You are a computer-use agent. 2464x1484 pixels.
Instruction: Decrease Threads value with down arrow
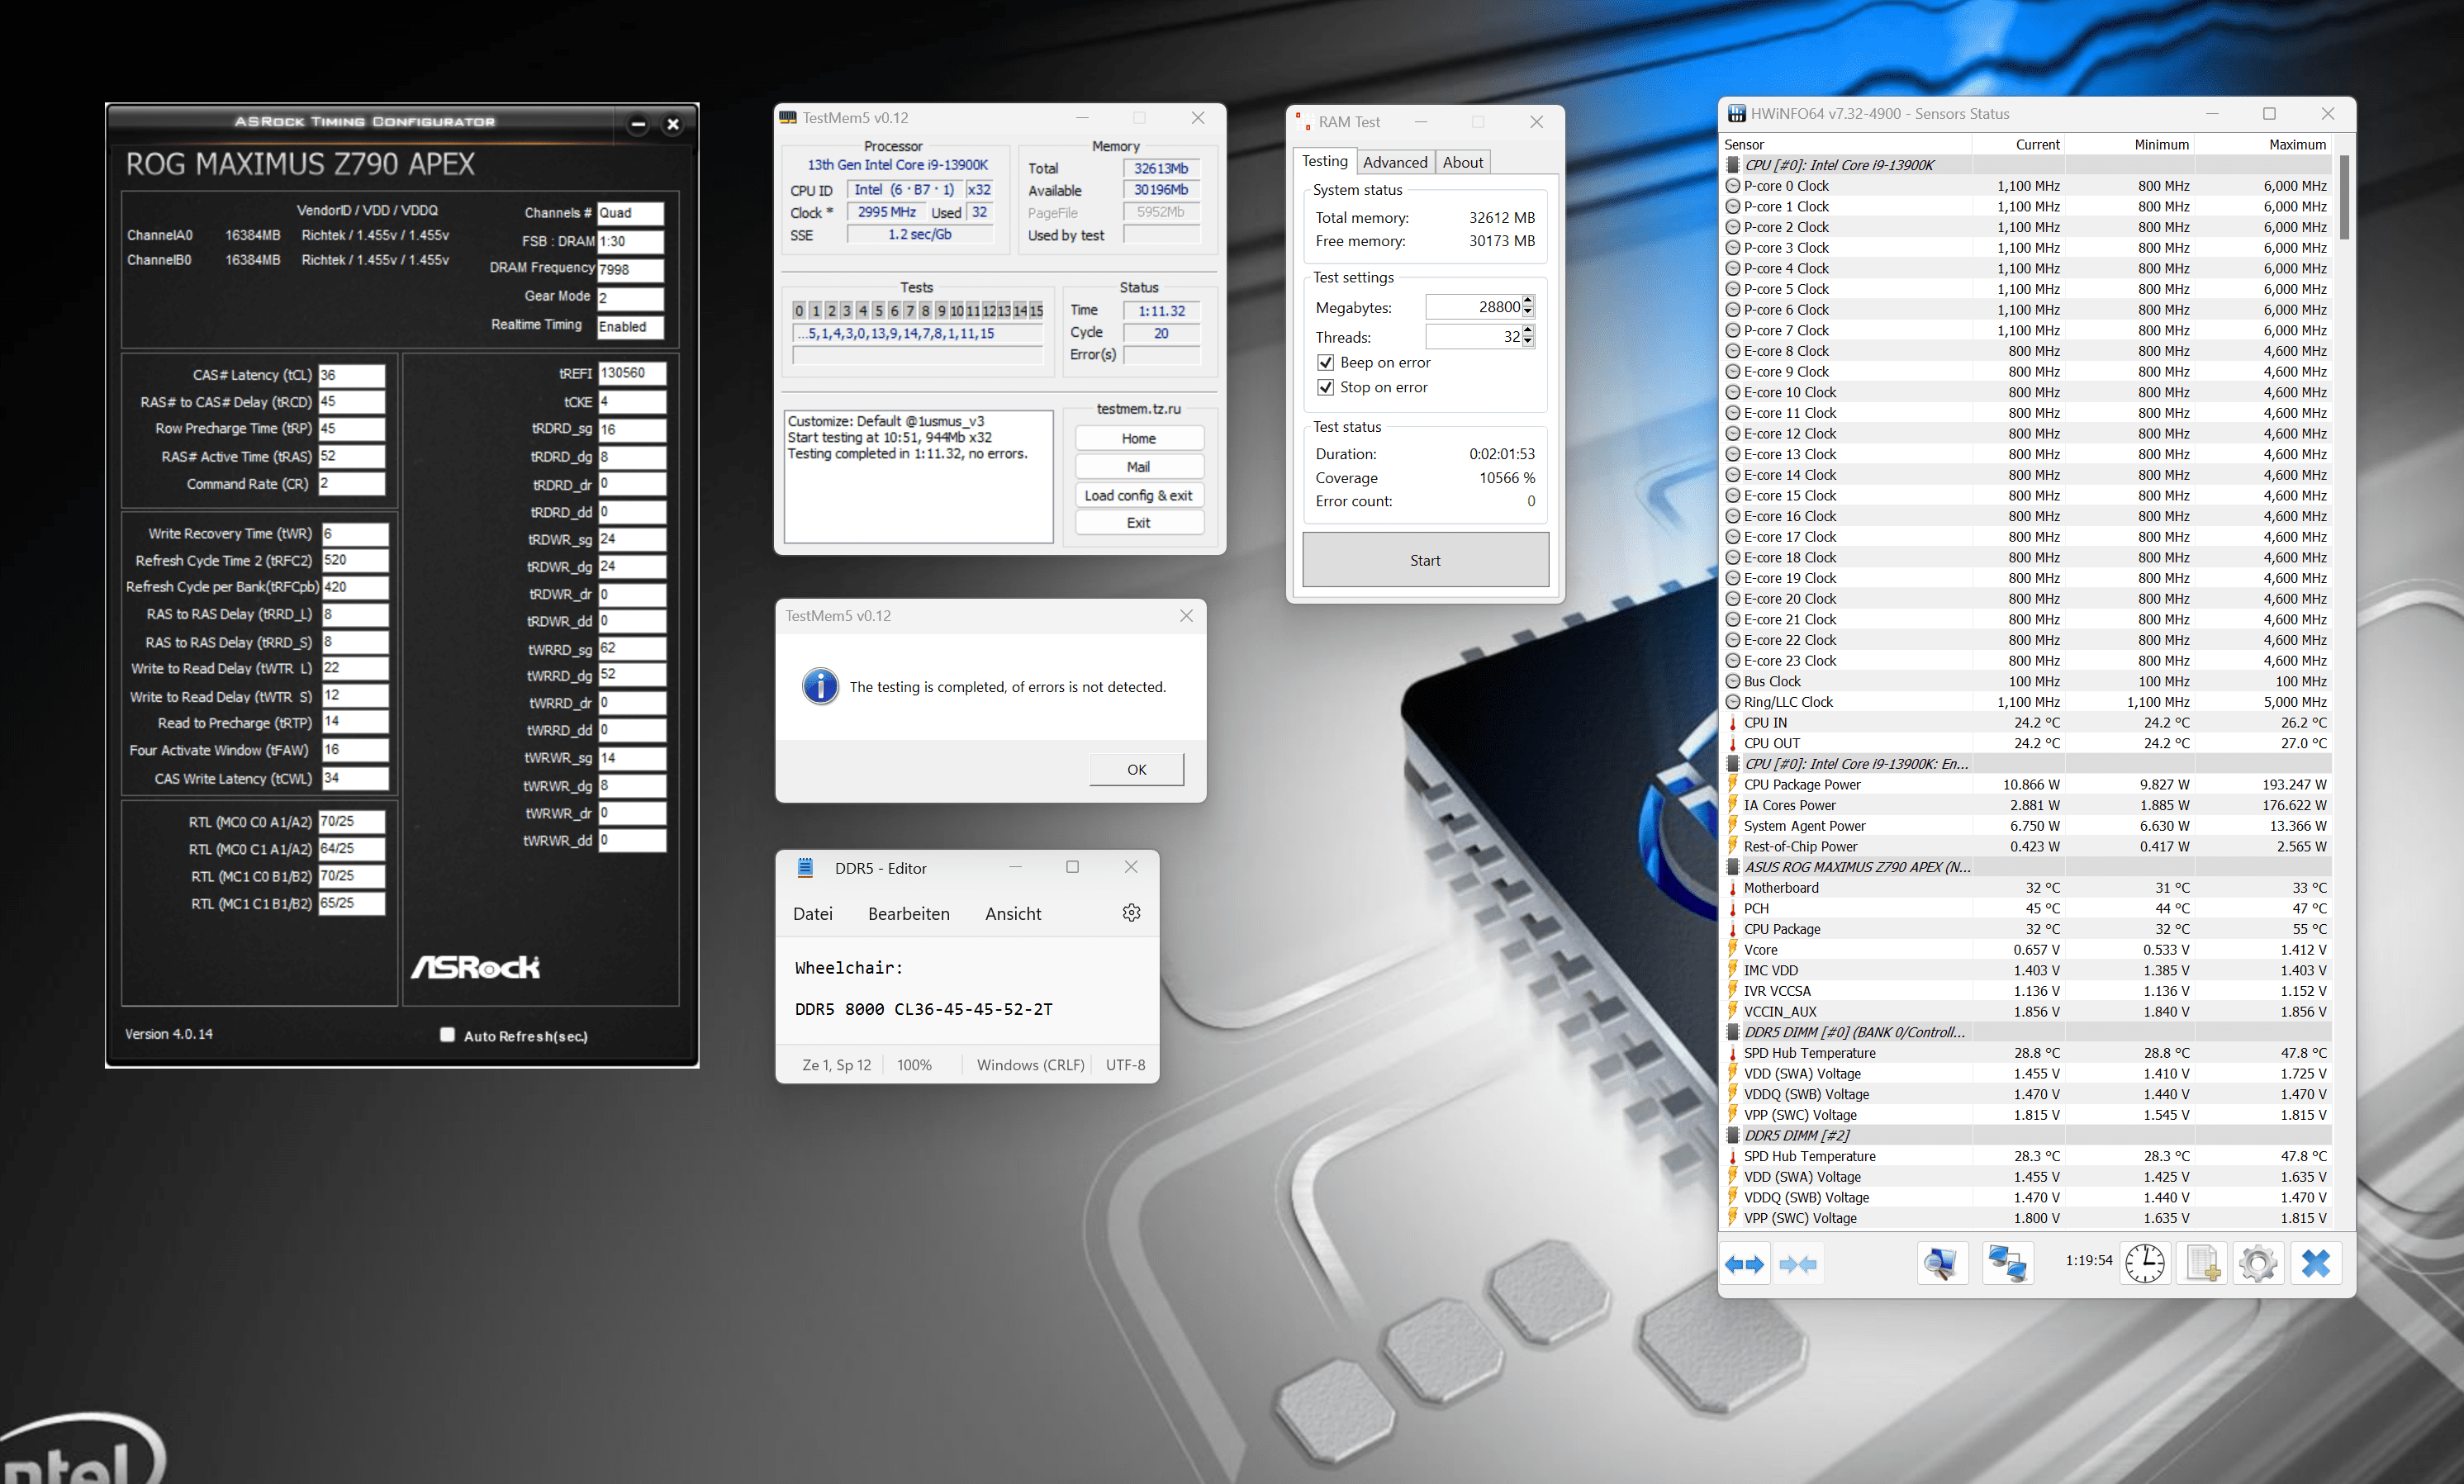click(1528, 343)
